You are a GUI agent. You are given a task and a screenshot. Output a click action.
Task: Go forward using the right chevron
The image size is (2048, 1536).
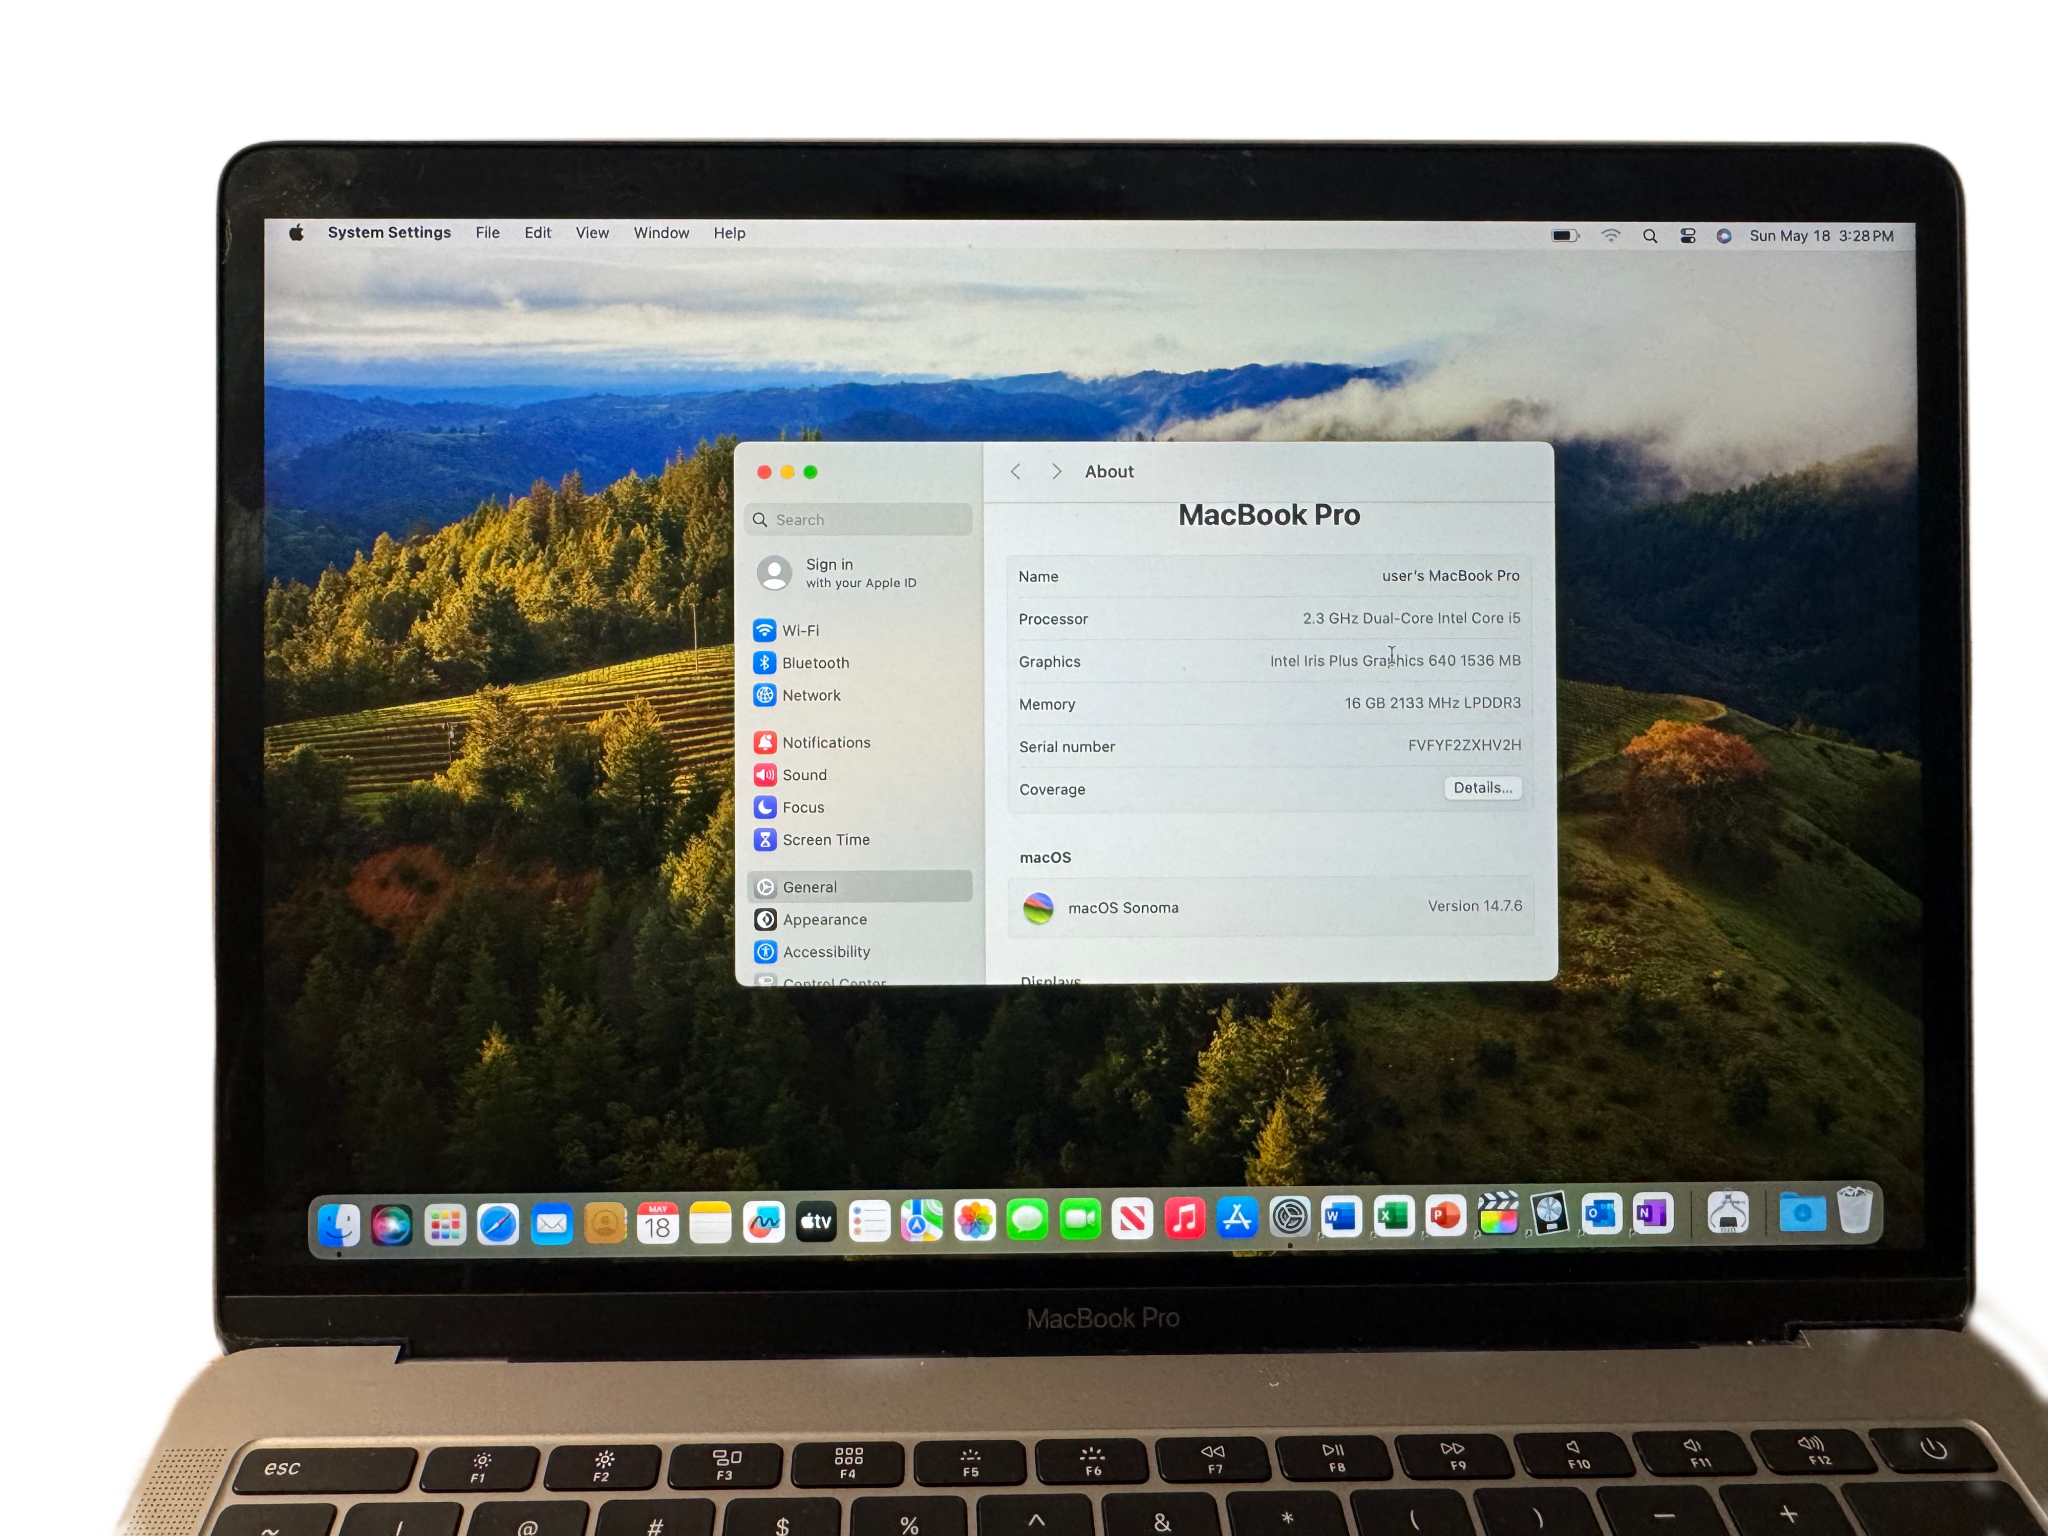click(1056, 471)
